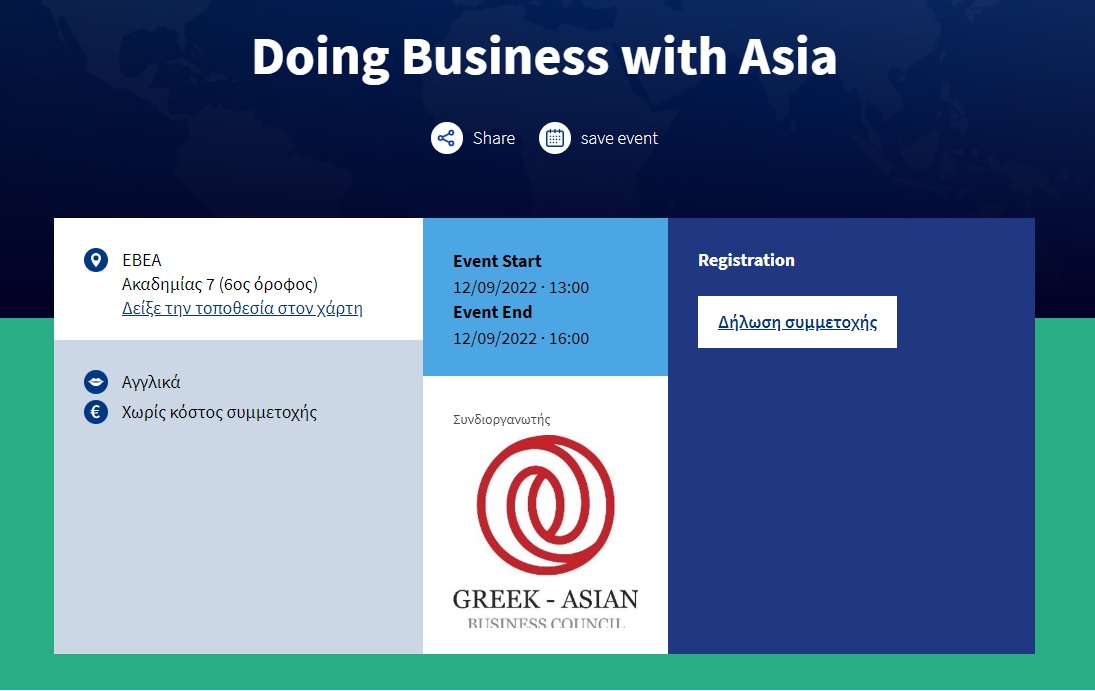Click the save event calendar icon
The height and width of the screenshot is (691, 1095).
pyautogui.click(x=554, y=138)
